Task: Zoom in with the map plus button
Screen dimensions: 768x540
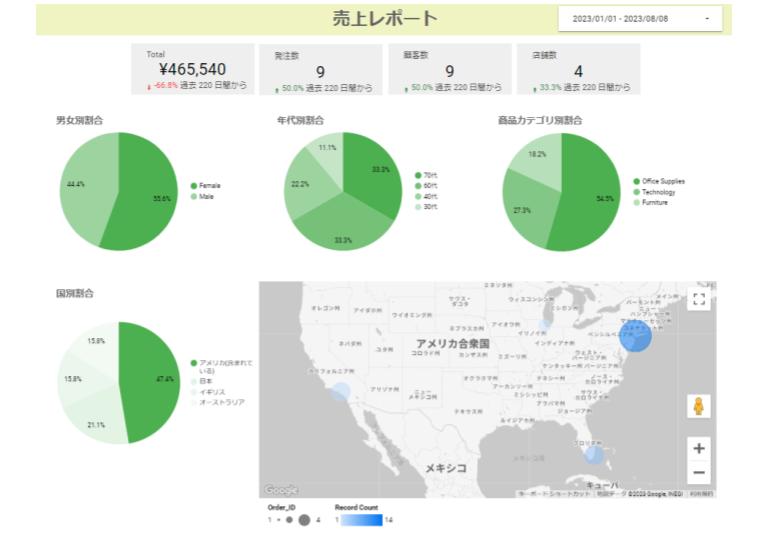Action: pos(699,448)
